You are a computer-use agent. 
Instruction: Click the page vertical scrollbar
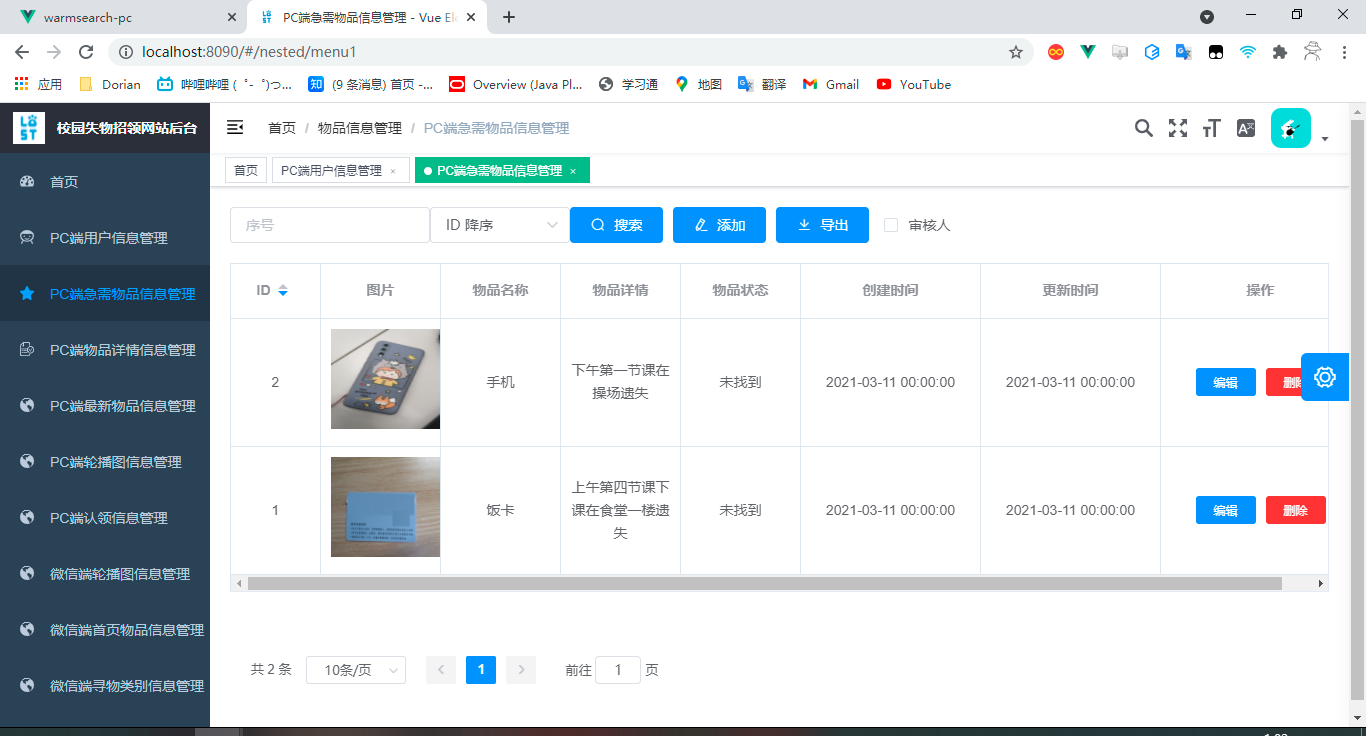(1357, 410)
